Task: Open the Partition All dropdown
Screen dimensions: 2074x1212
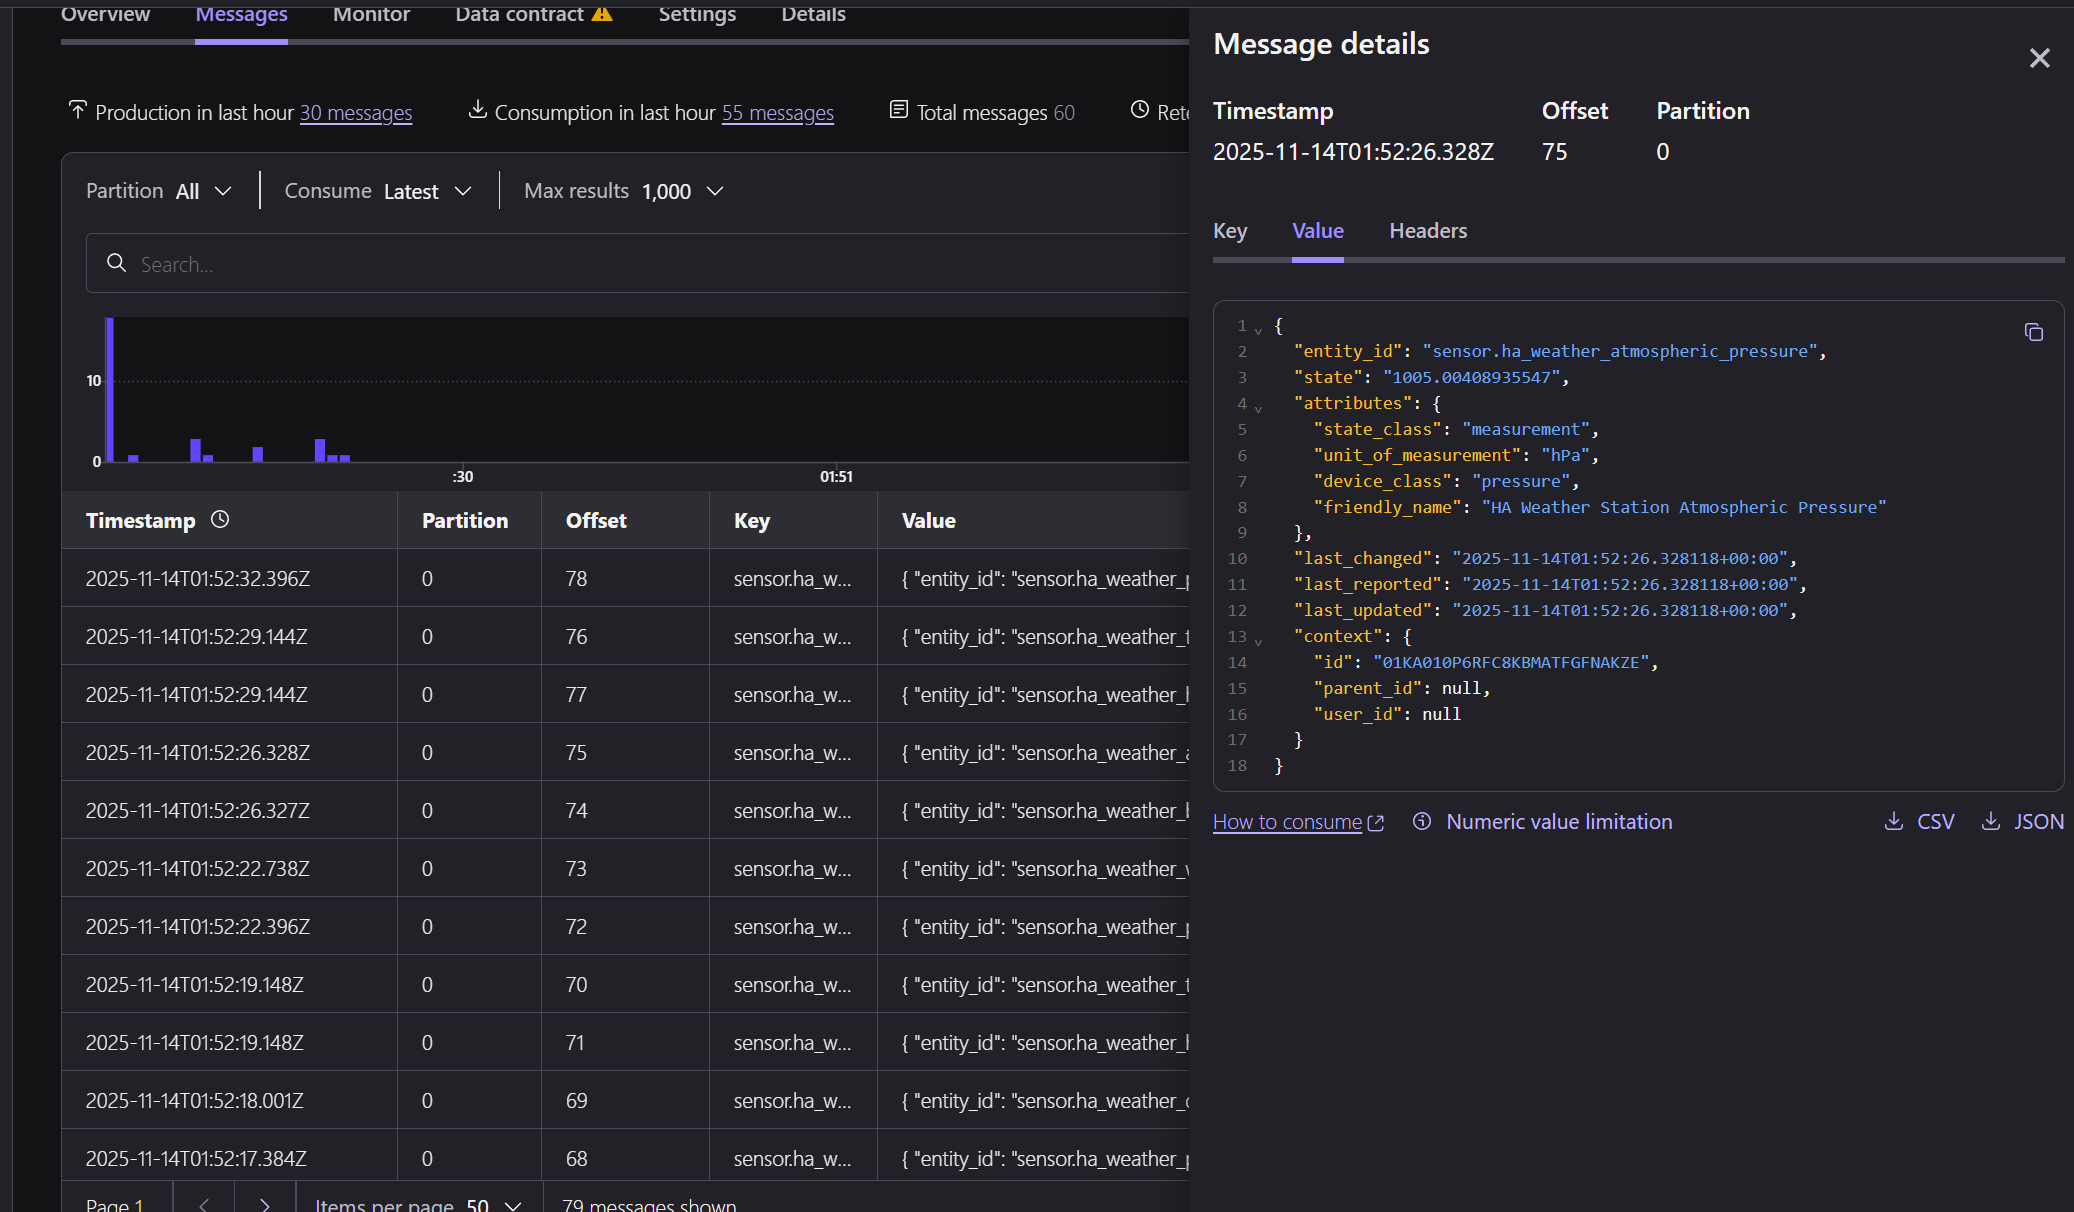Action: tap(159, 191)
